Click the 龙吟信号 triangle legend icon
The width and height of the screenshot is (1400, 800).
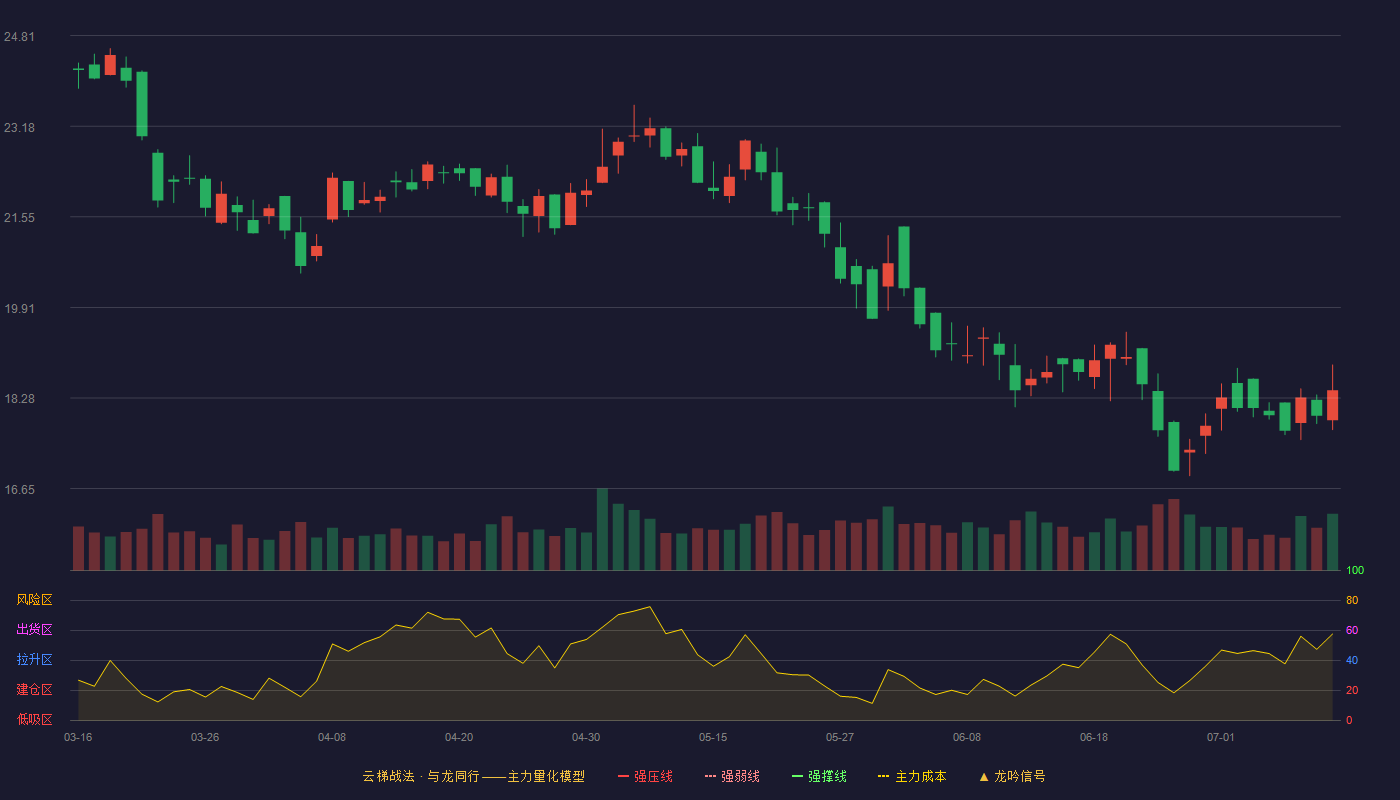point(984,776)
